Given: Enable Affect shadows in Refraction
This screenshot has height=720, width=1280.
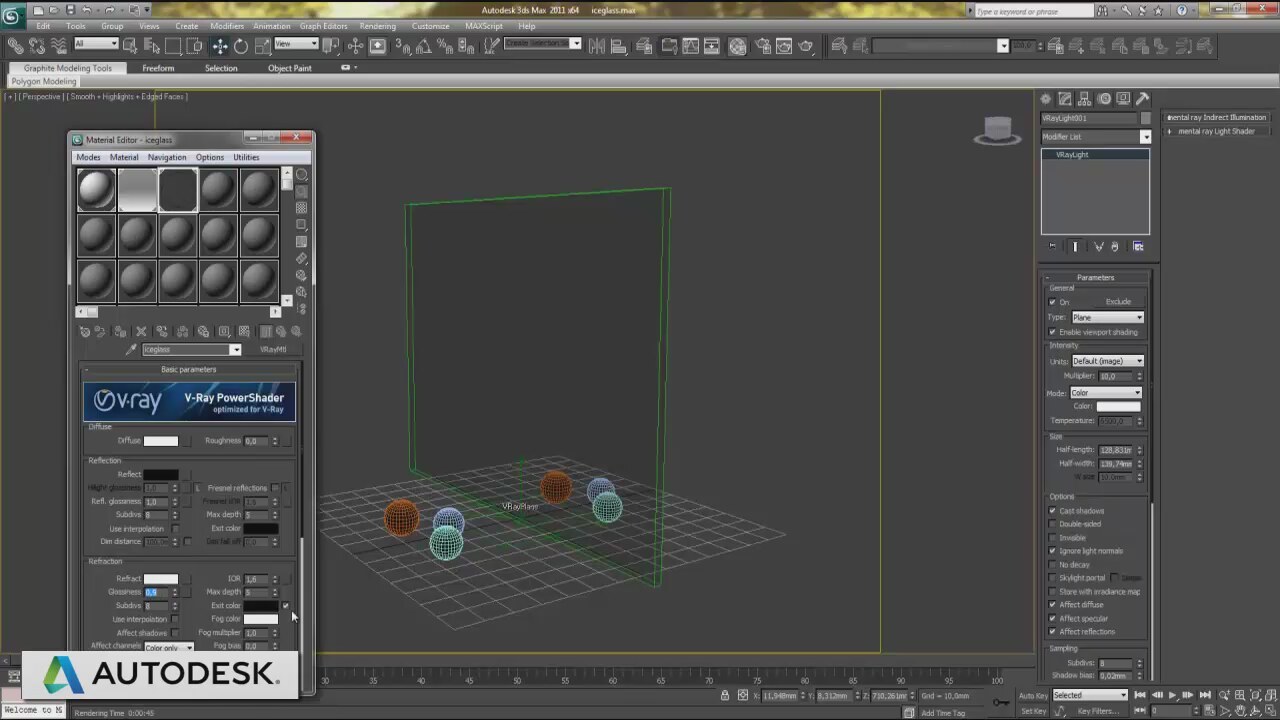Looking at the screenshot, I should click(175, 633).
